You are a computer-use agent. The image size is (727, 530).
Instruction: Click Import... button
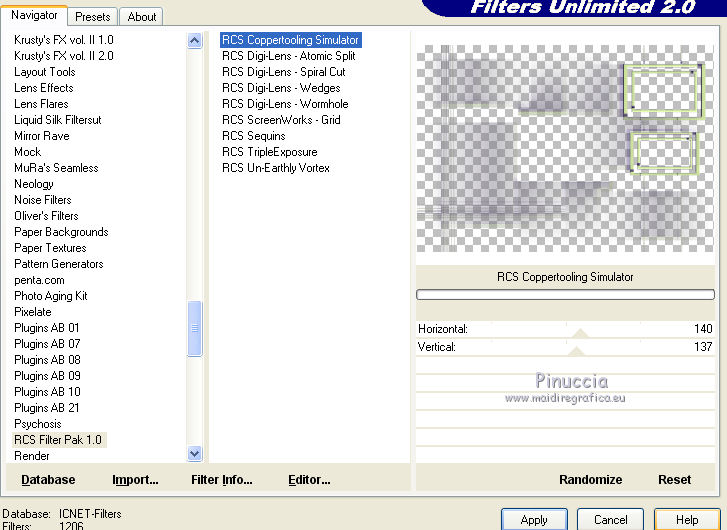pos(135,479)
